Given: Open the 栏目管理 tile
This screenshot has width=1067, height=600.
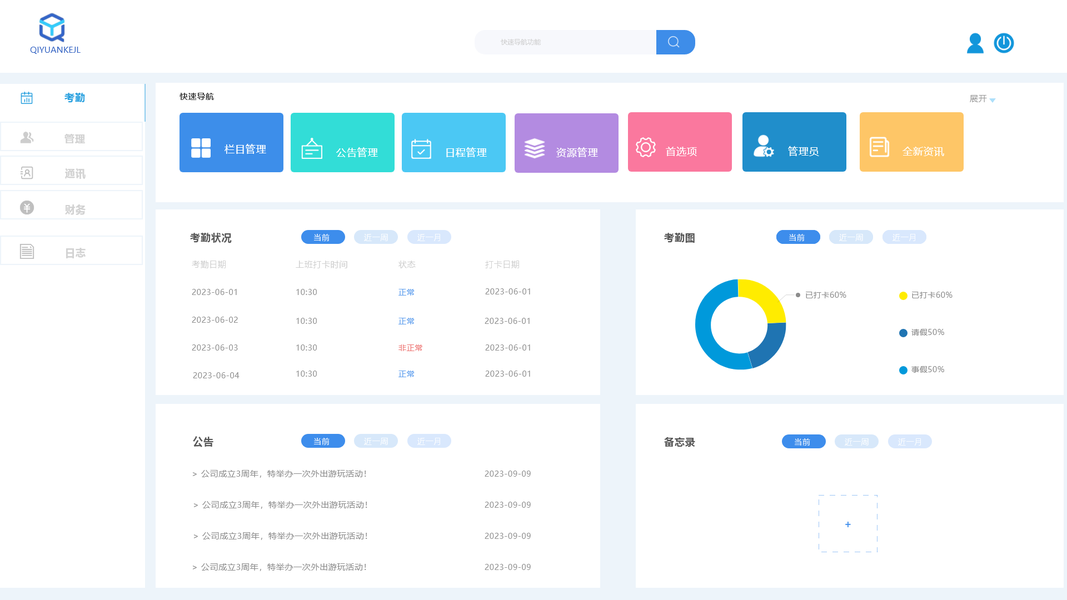Looking at the screenshot, I should [x=231, y=142].
